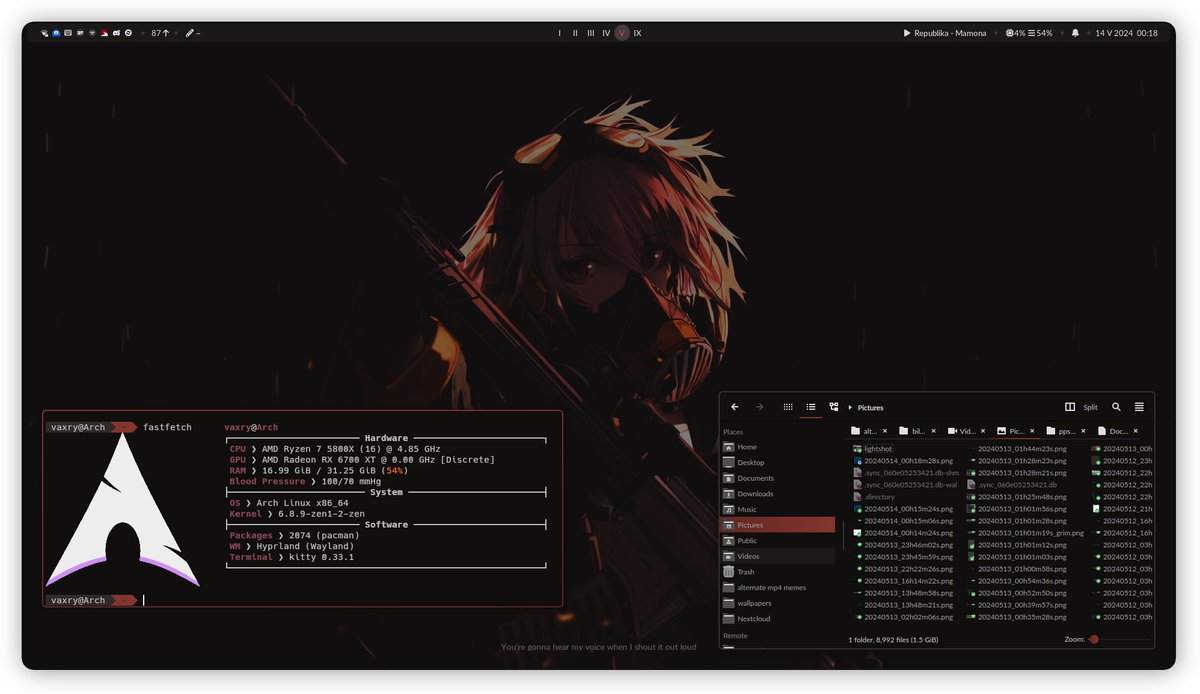This screenshot has width=1200, height=694.
Task: Open Desktop in the Places sidebar
Action: click(778, 462)
